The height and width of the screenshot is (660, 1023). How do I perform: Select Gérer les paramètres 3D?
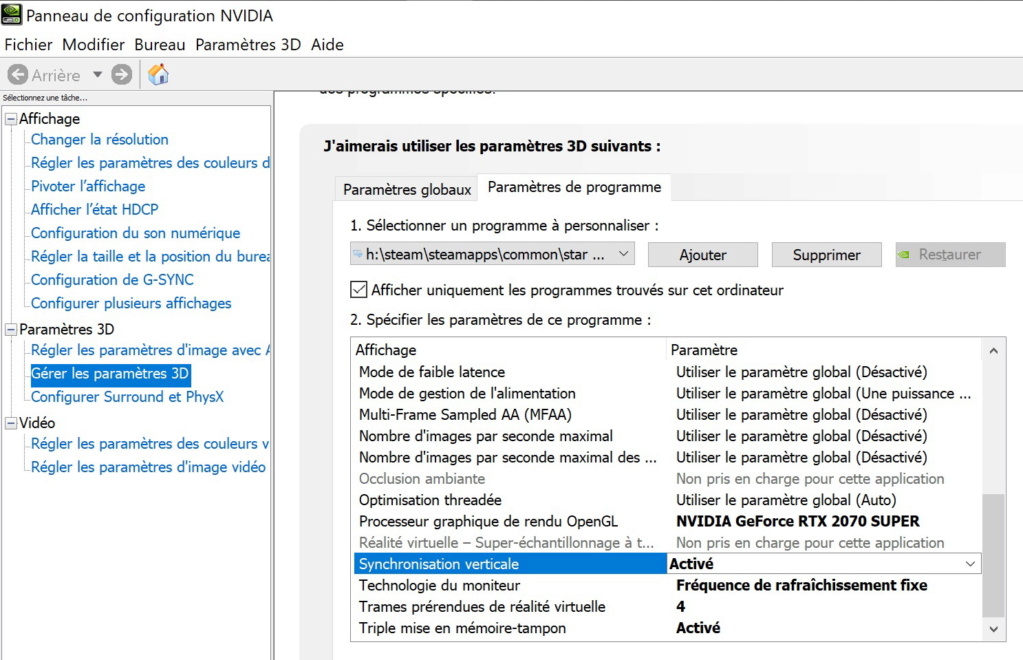coord(110,374)
